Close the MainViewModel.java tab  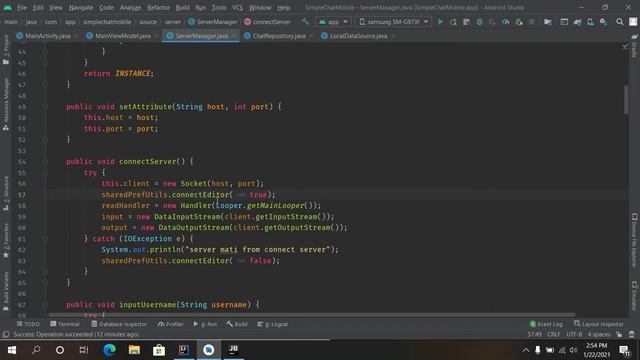coord(156,36)
